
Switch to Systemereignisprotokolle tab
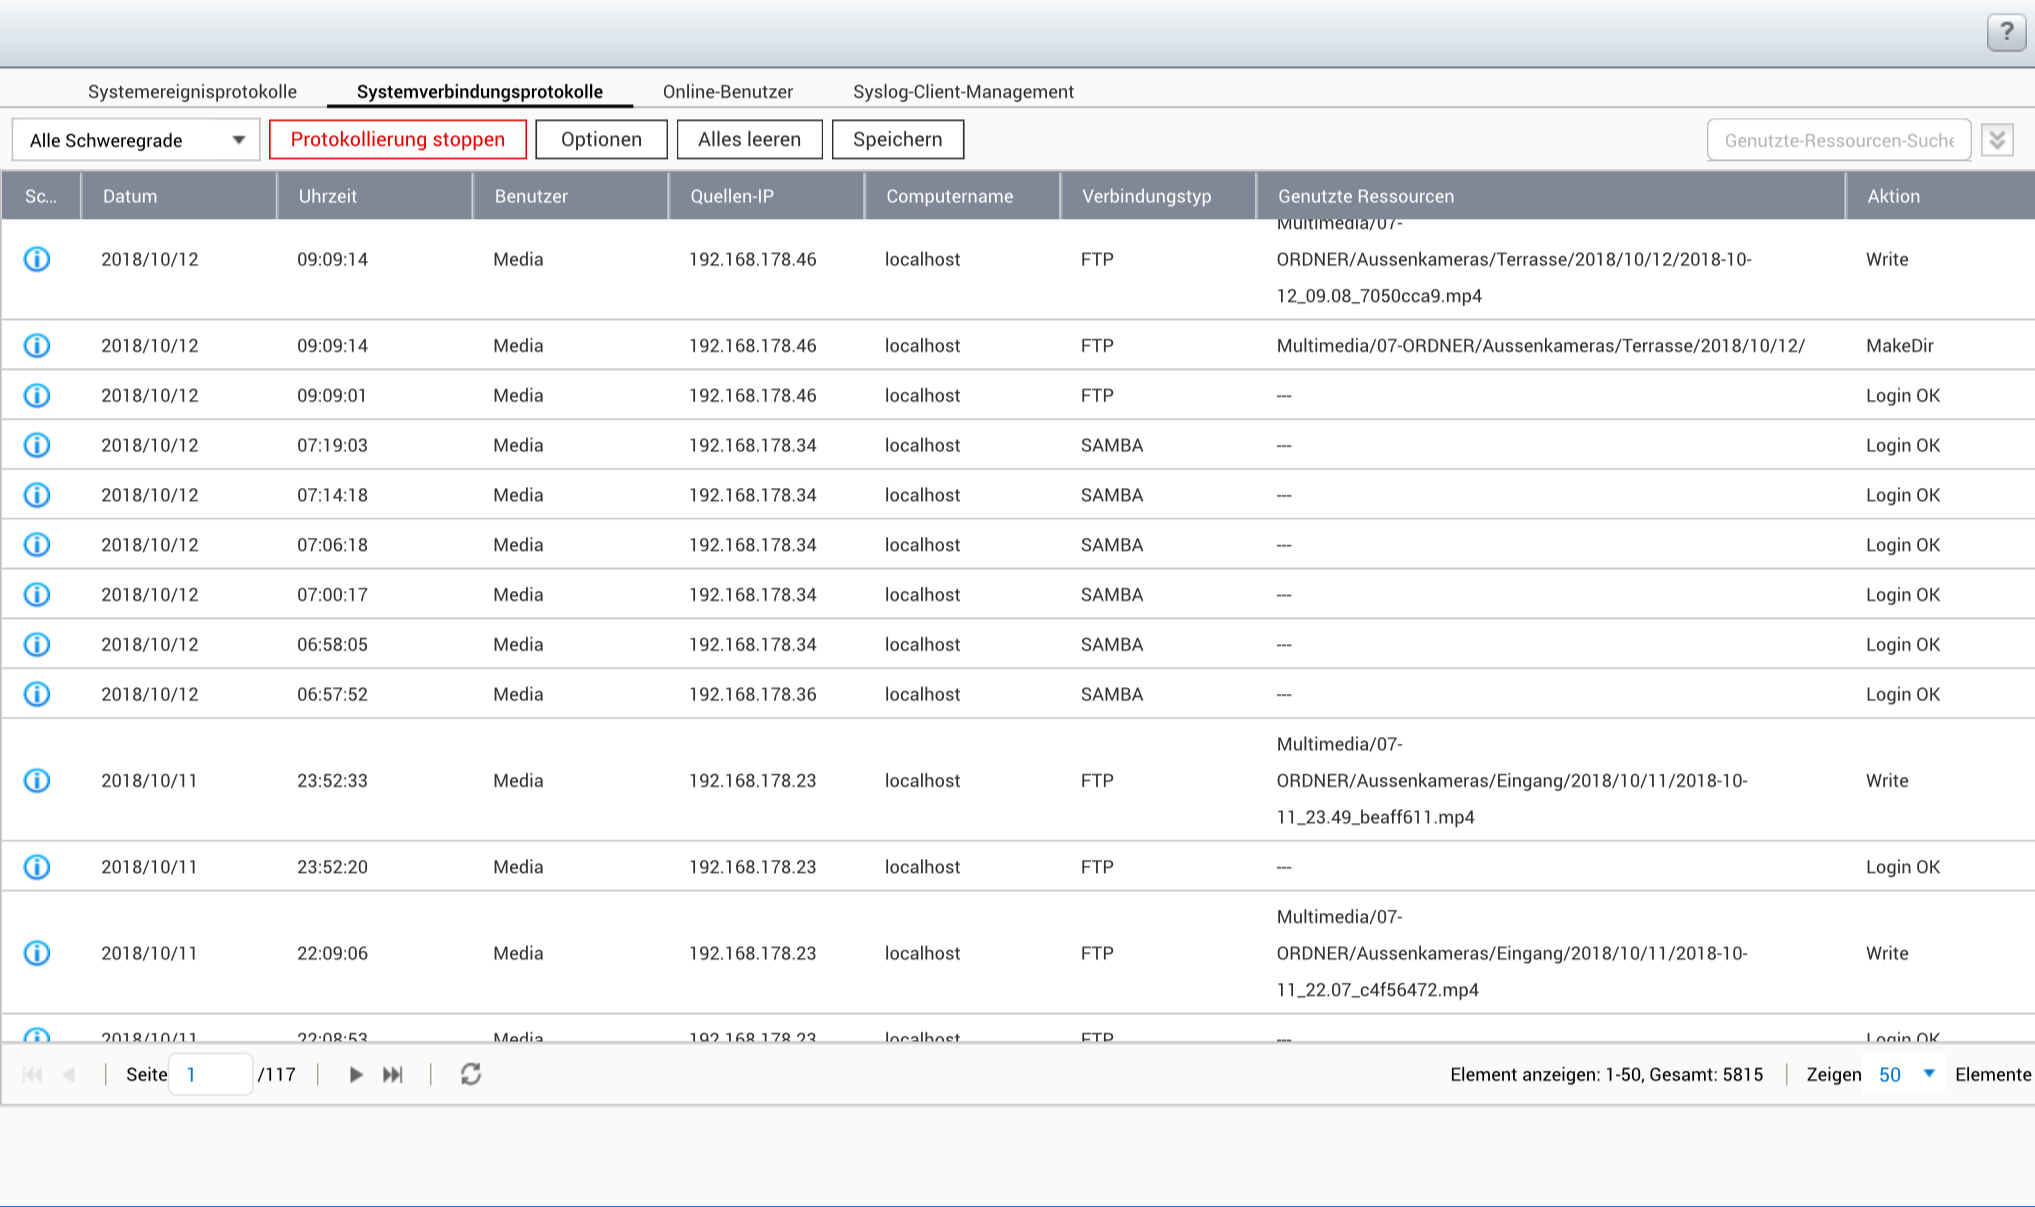pyautogui.click(x=192, y=91)
